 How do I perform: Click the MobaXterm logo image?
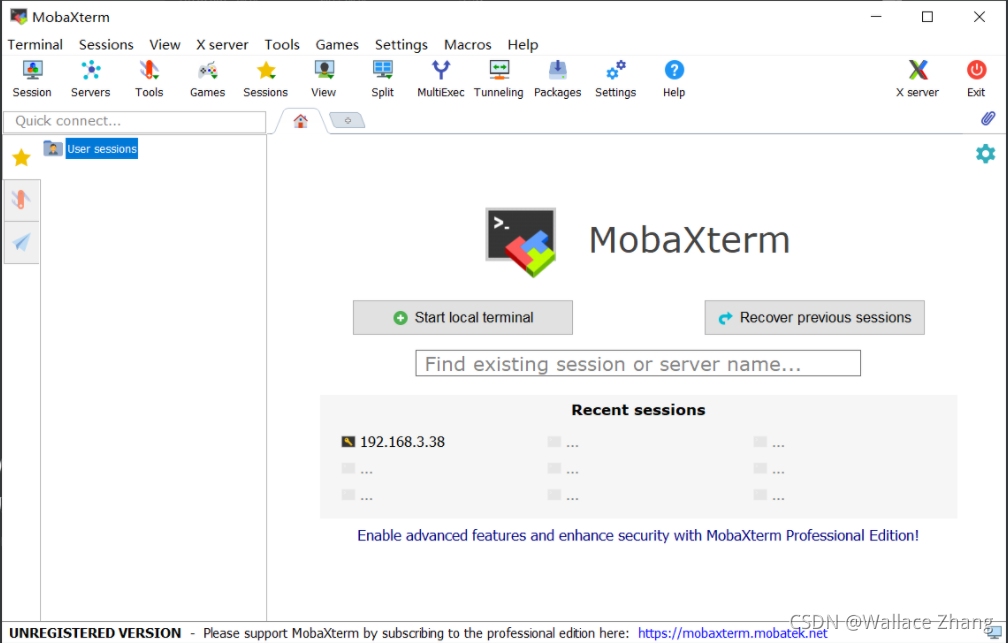click(x=521, y=242)
